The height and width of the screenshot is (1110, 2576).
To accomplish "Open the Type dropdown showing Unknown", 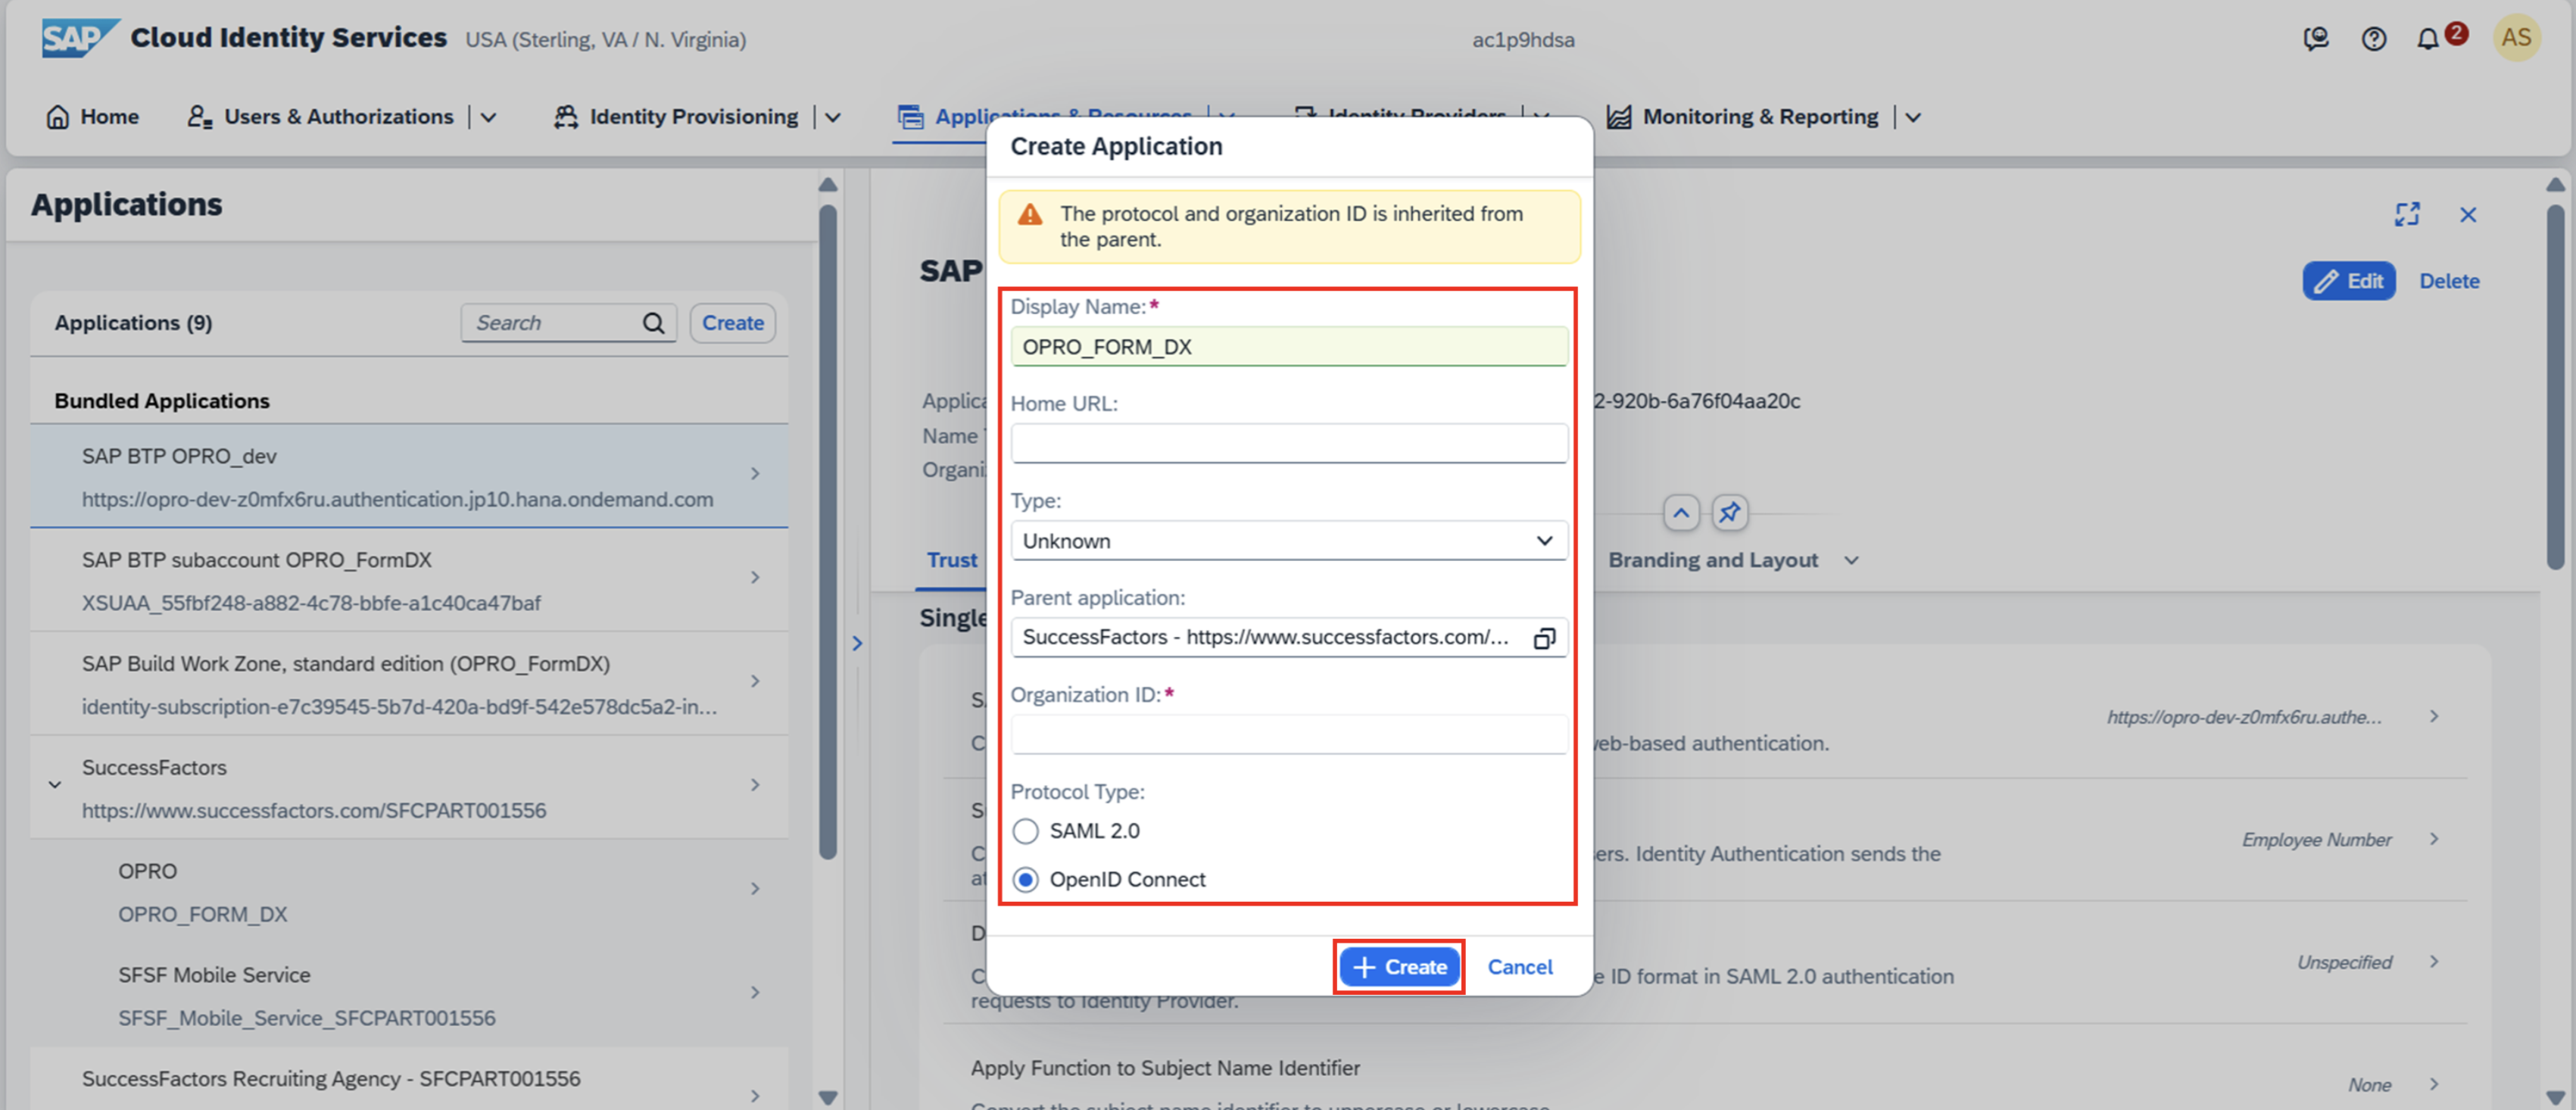I will (1288, 541).
